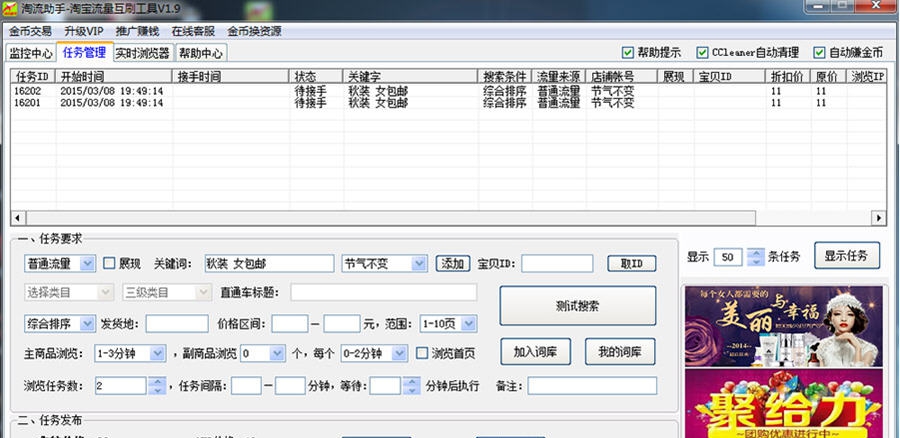Open the 聚给力 promotion banner
The width and height of the screenshot is (900, 438).
click(783, 405)
